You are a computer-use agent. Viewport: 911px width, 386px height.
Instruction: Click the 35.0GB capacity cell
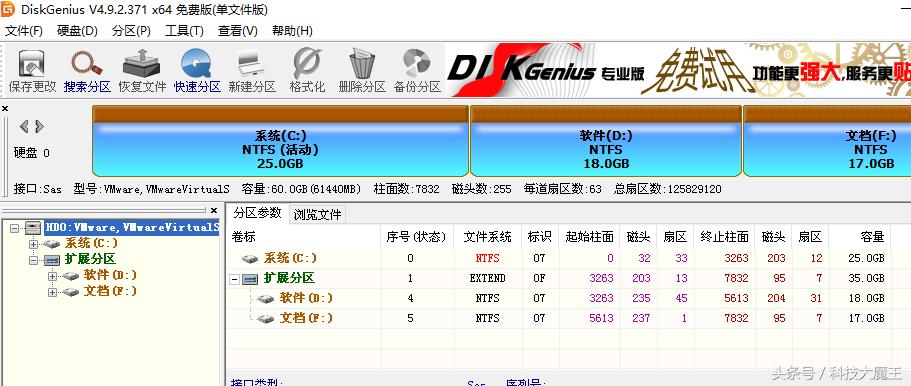pyautogui.click(x=866, y=278)
